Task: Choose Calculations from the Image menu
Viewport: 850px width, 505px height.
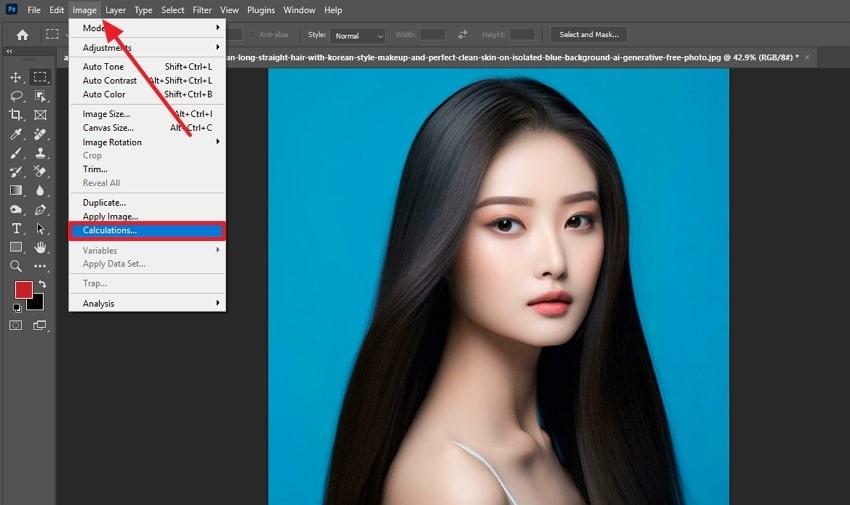Action: pyautogui.click(x=147, y=230)
